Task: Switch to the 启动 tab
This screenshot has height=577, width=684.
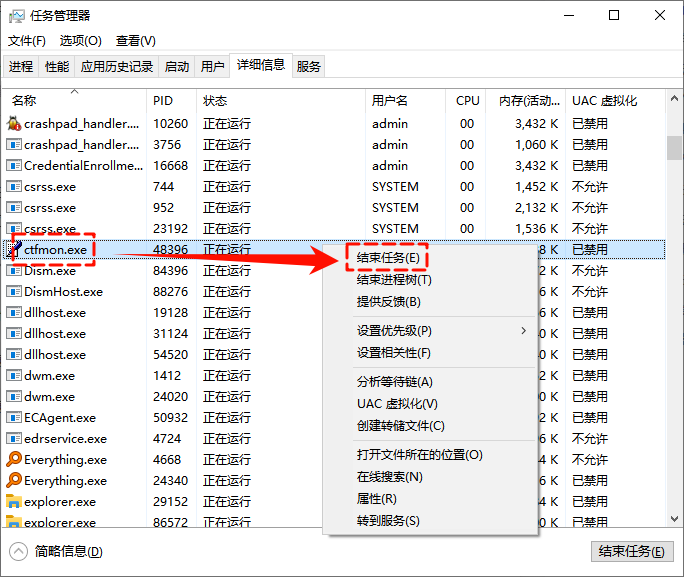Action: tap(177, 66)
